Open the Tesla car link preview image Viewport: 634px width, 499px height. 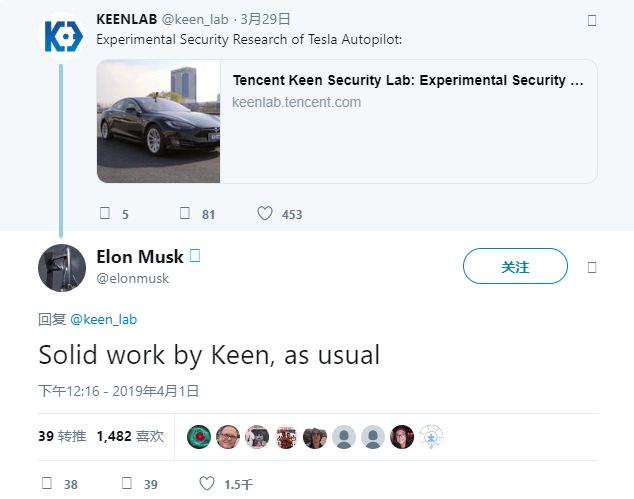158,121
